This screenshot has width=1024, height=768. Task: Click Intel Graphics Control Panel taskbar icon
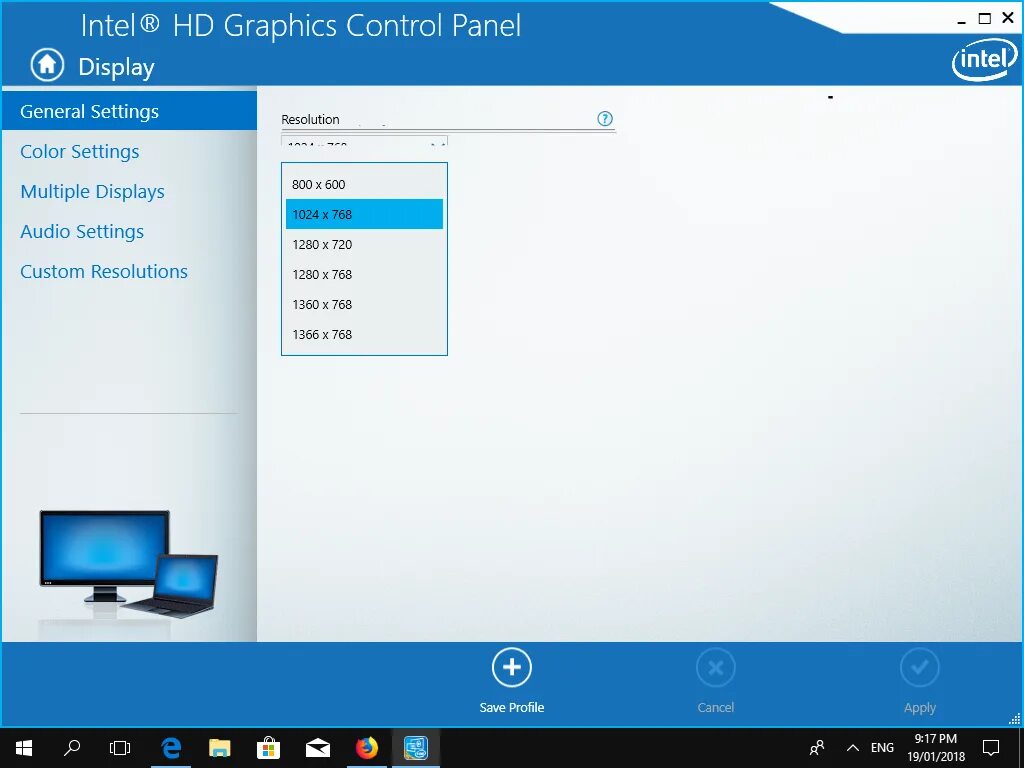415,748
